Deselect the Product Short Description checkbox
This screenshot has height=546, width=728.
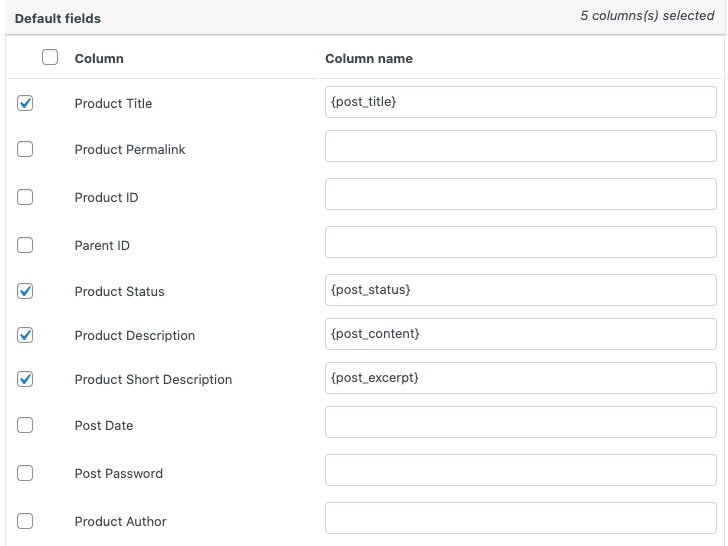click(x=26, y=379)
